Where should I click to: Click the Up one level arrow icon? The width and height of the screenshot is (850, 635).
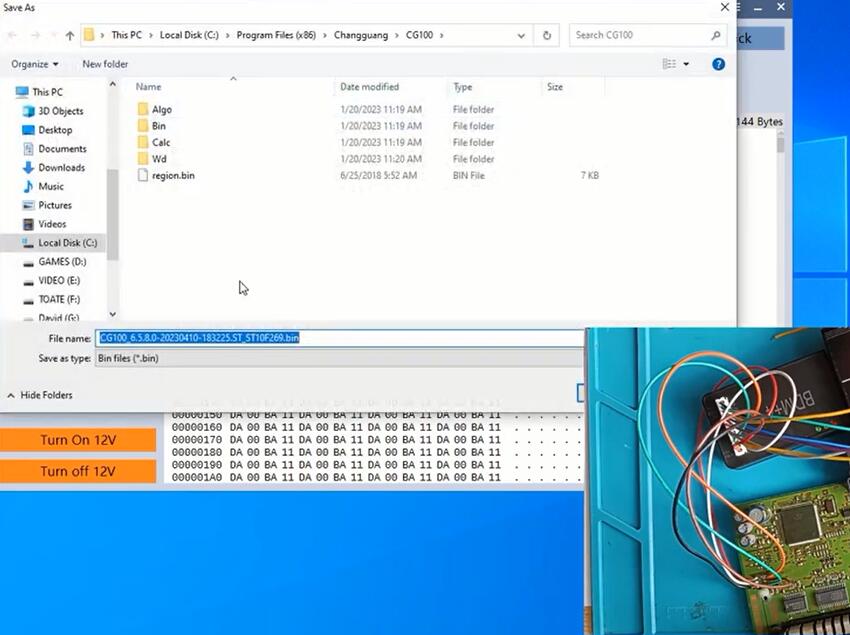point(69,35)
